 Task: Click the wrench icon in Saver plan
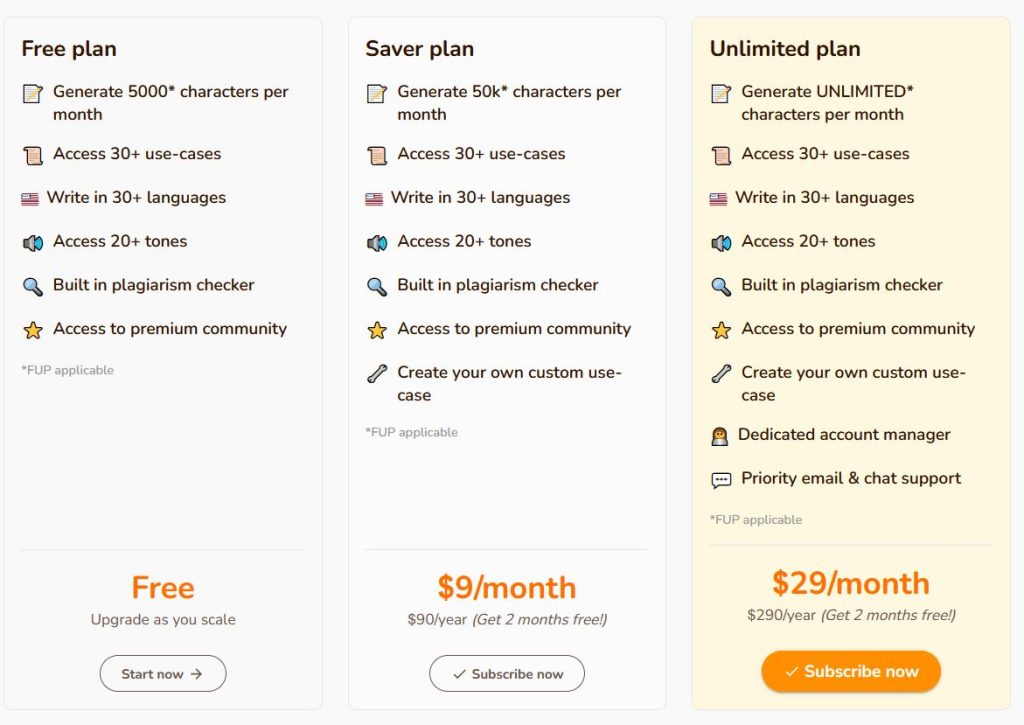(377, 374)
